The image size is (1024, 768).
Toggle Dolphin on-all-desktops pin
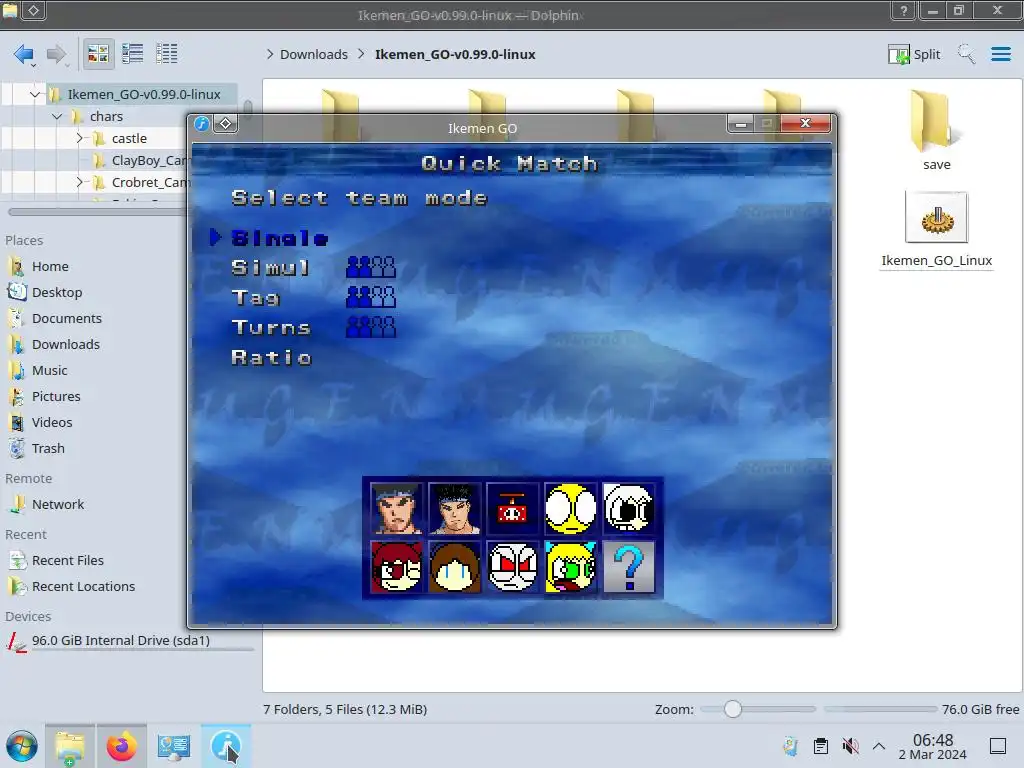(34, 10)
